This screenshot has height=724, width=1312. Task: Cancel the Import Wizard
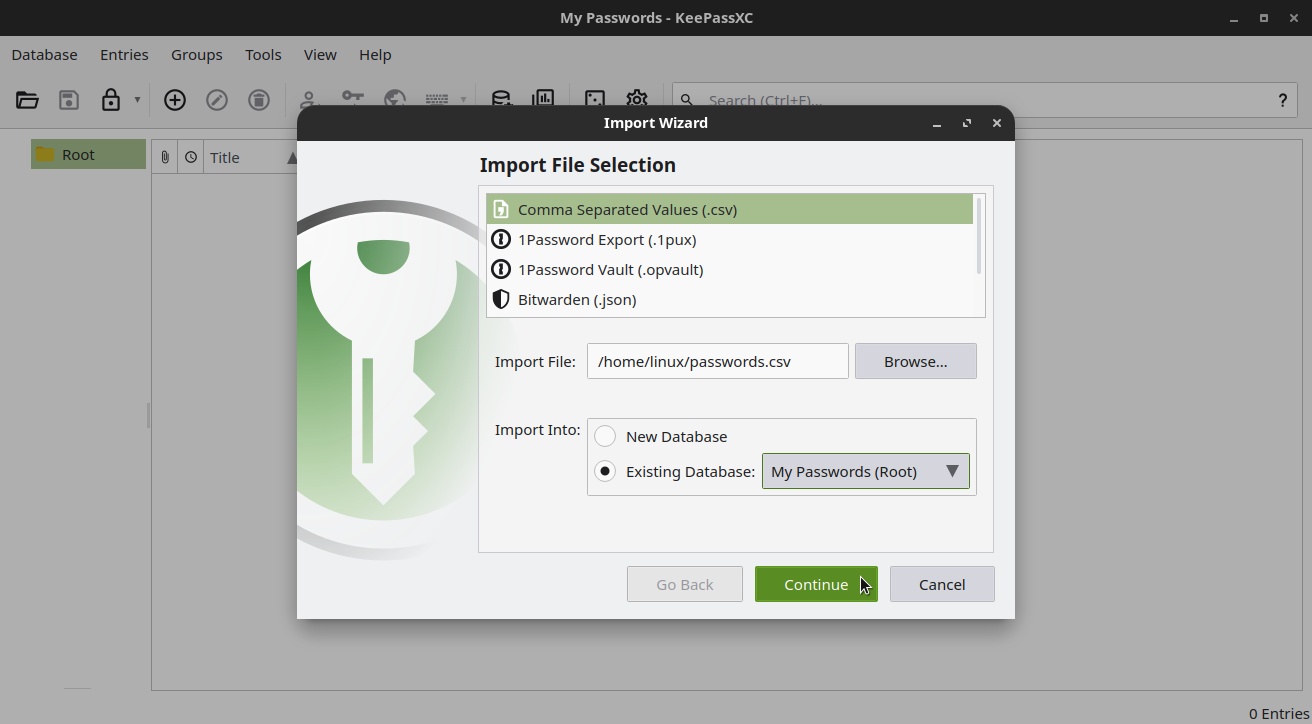[942, 584]
